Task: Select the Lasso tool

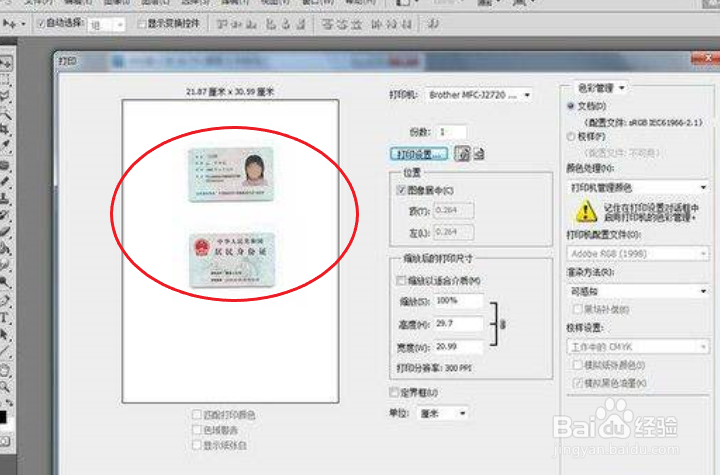Action: point(6,96)
